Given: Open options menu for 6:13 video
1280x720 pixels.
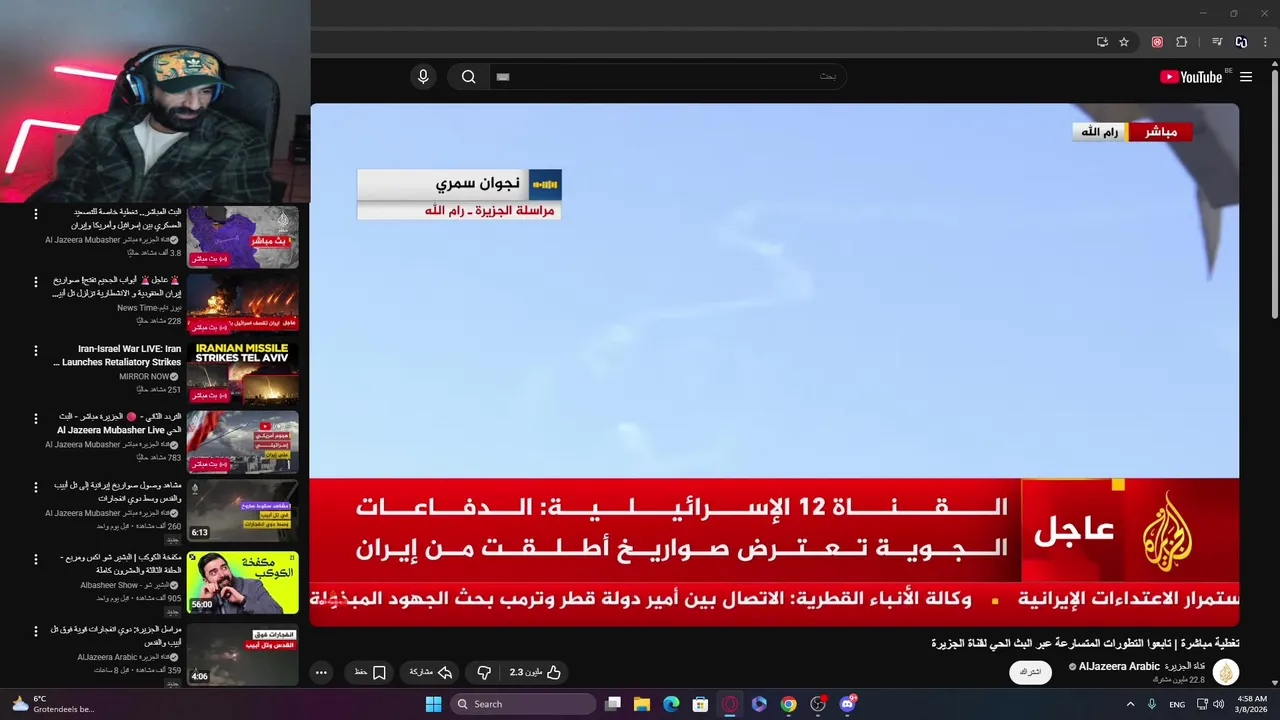Looking at the screenshot, I should pyautogui.click(x=36, y=487).
